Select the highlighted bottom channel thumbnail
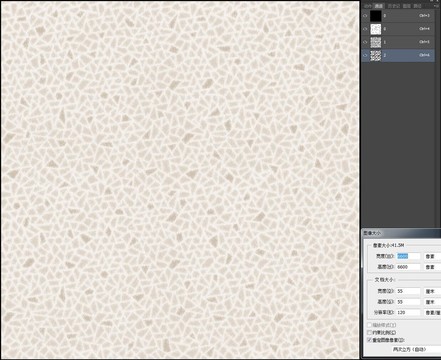The height and width of the screenshot is (360, 441). tap(376, 55)
